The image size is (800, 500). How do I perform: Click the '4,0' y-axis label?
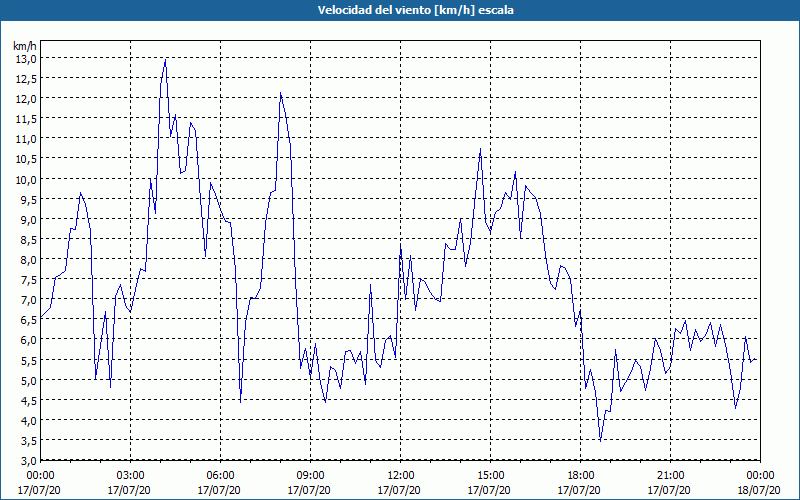coord(28,420)
